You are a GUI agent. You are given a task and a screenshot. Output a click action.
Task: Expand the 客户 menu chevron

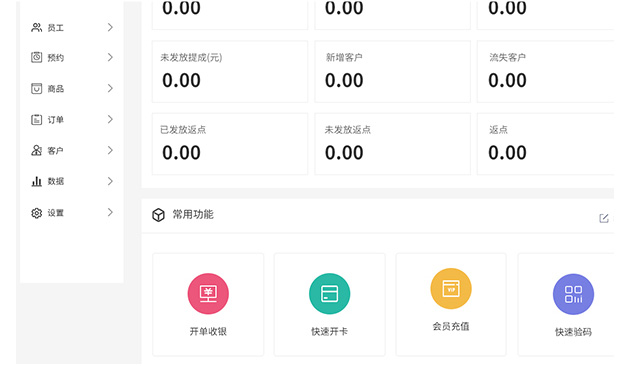[x=110, y=150]
